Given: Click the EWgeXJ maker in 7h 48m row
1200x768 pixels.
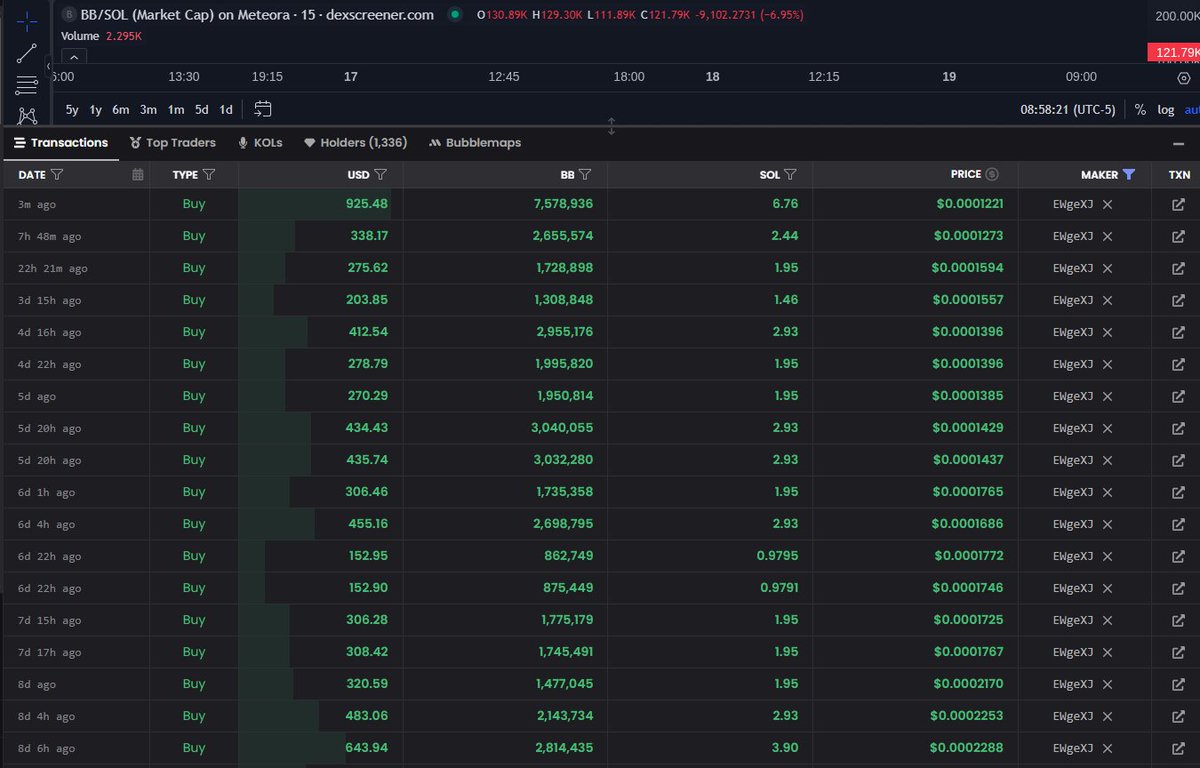Looking at the screenshot, I should tap(1072, 236).
